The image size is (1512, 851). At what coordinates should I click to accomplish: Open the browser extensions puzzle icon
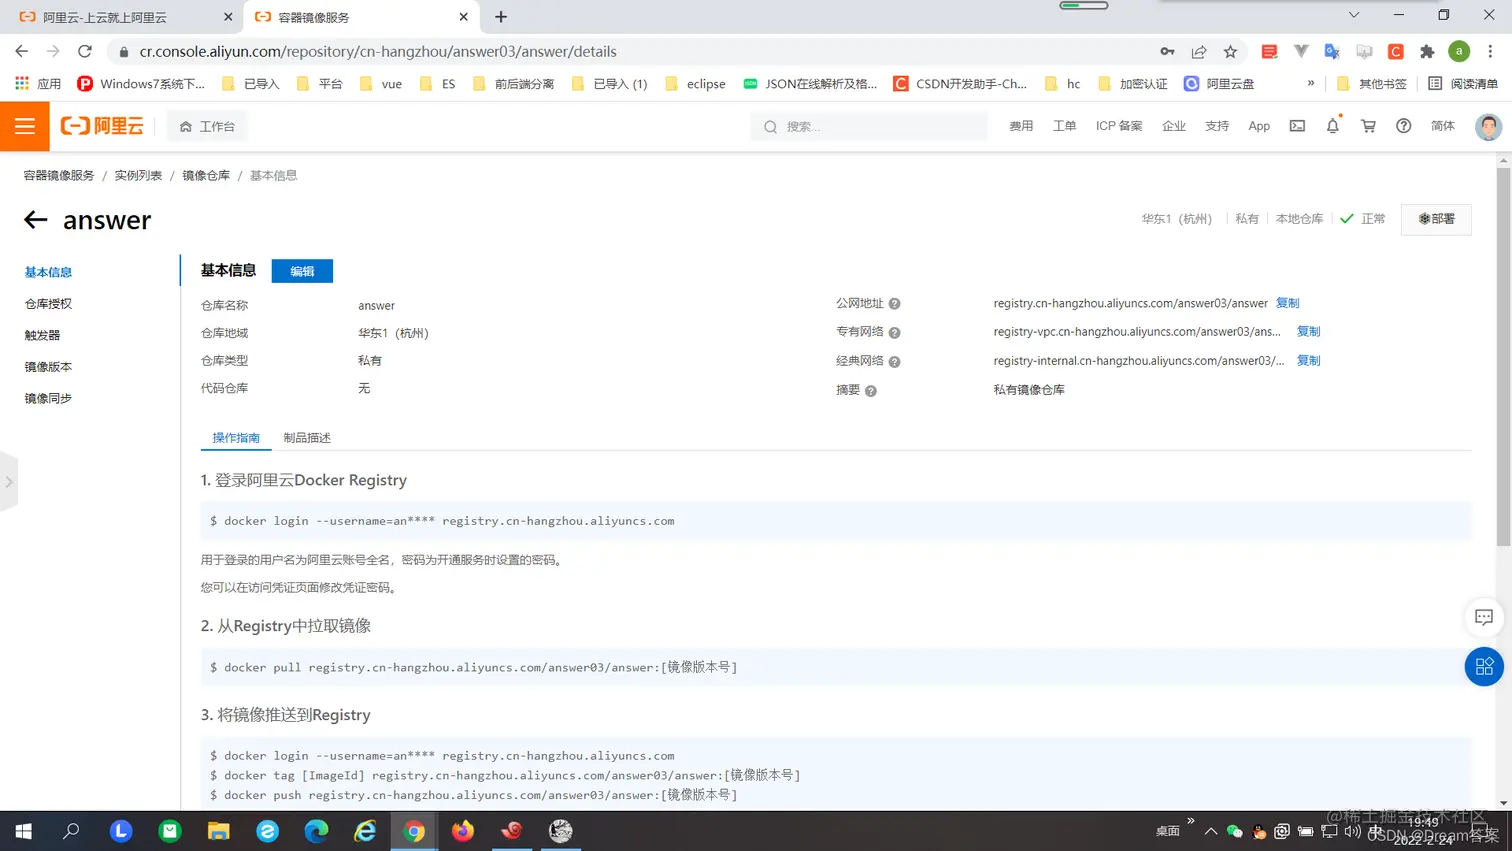coord(1427,51)
